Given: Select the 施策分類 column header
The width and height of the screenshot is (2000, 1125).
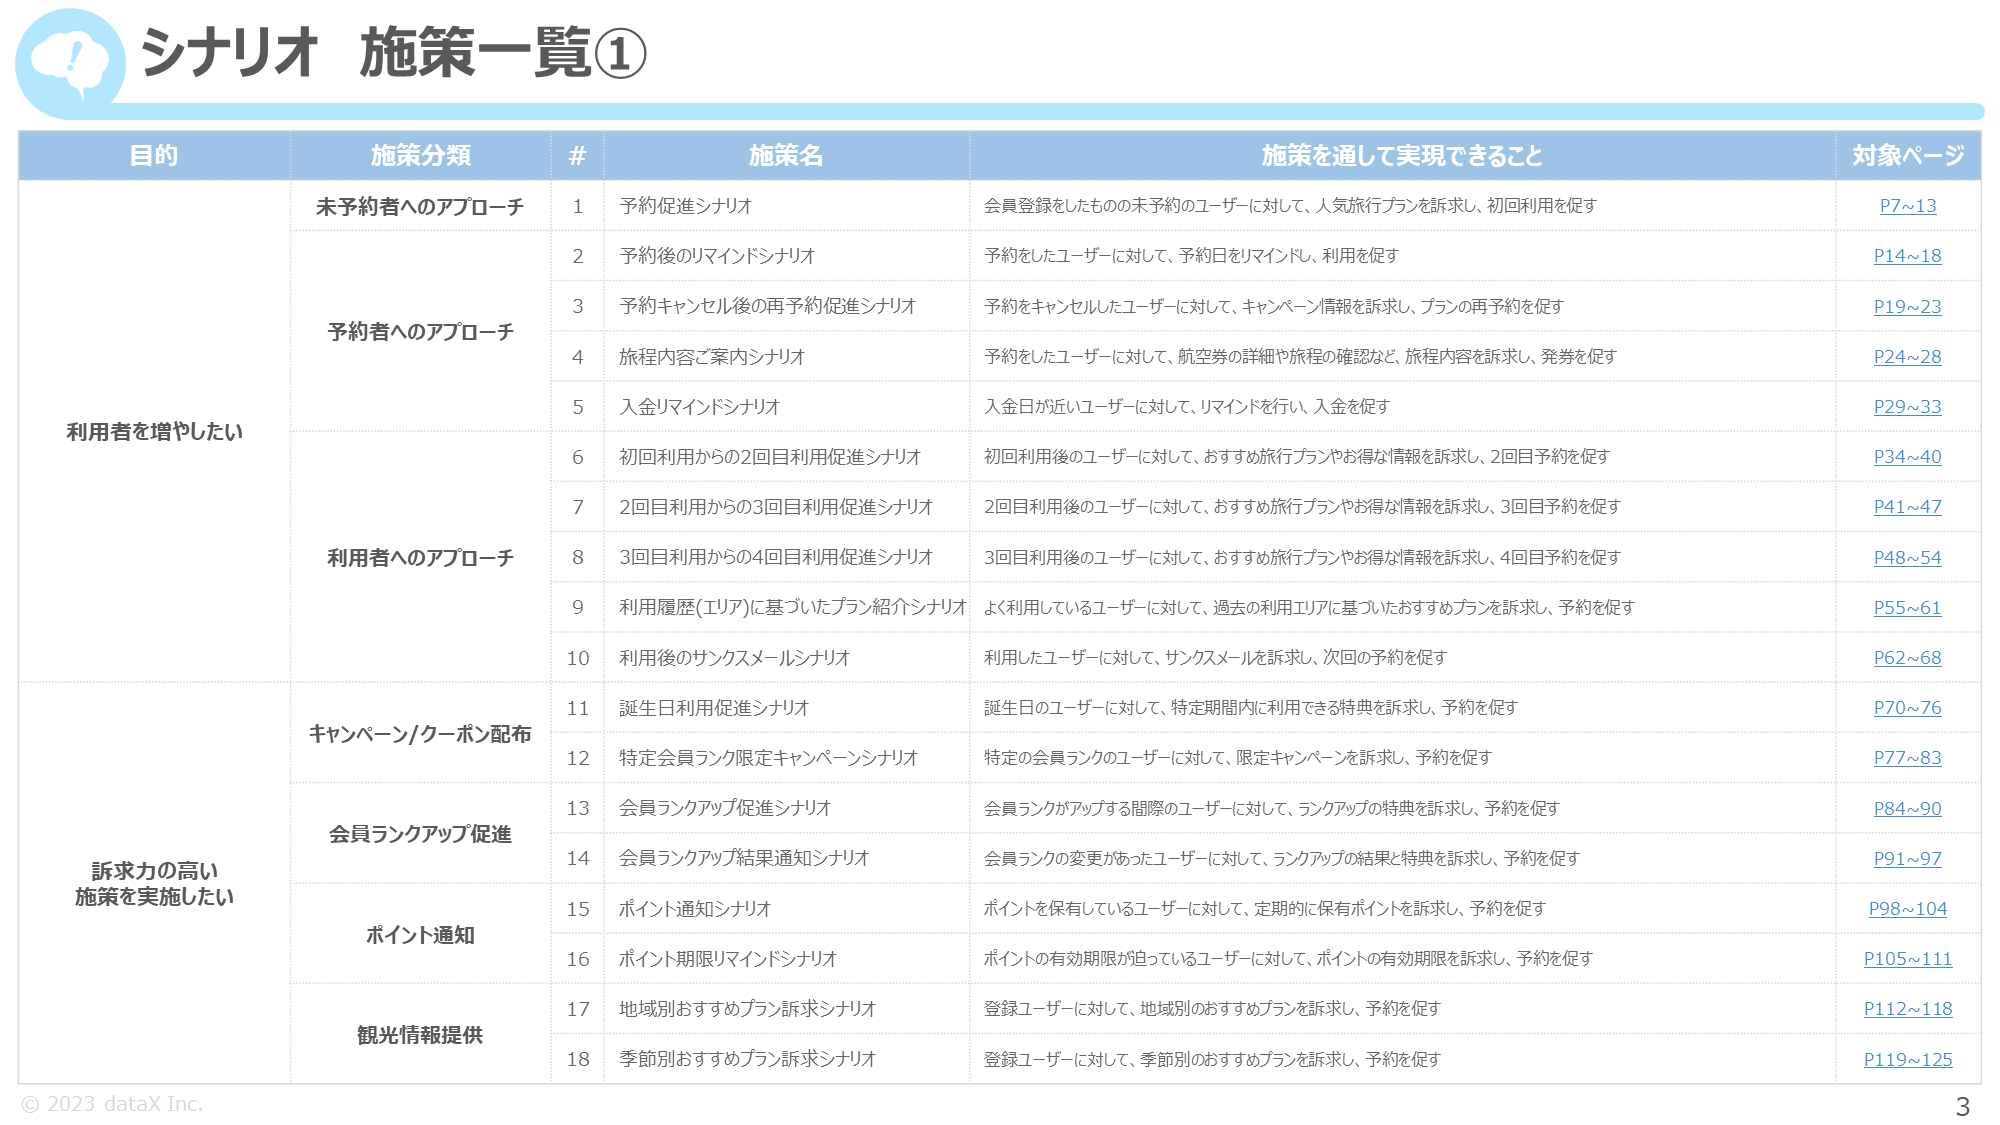Looking at the screenshot, I should (420, 156).
